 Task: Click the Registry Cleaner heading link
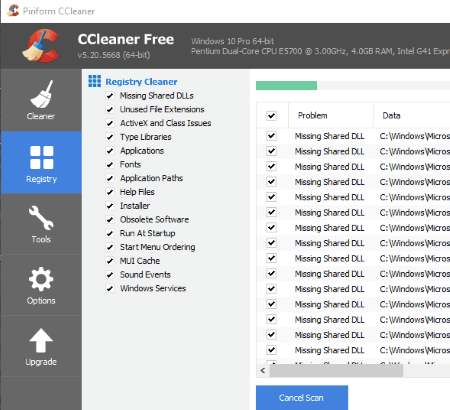141,82
